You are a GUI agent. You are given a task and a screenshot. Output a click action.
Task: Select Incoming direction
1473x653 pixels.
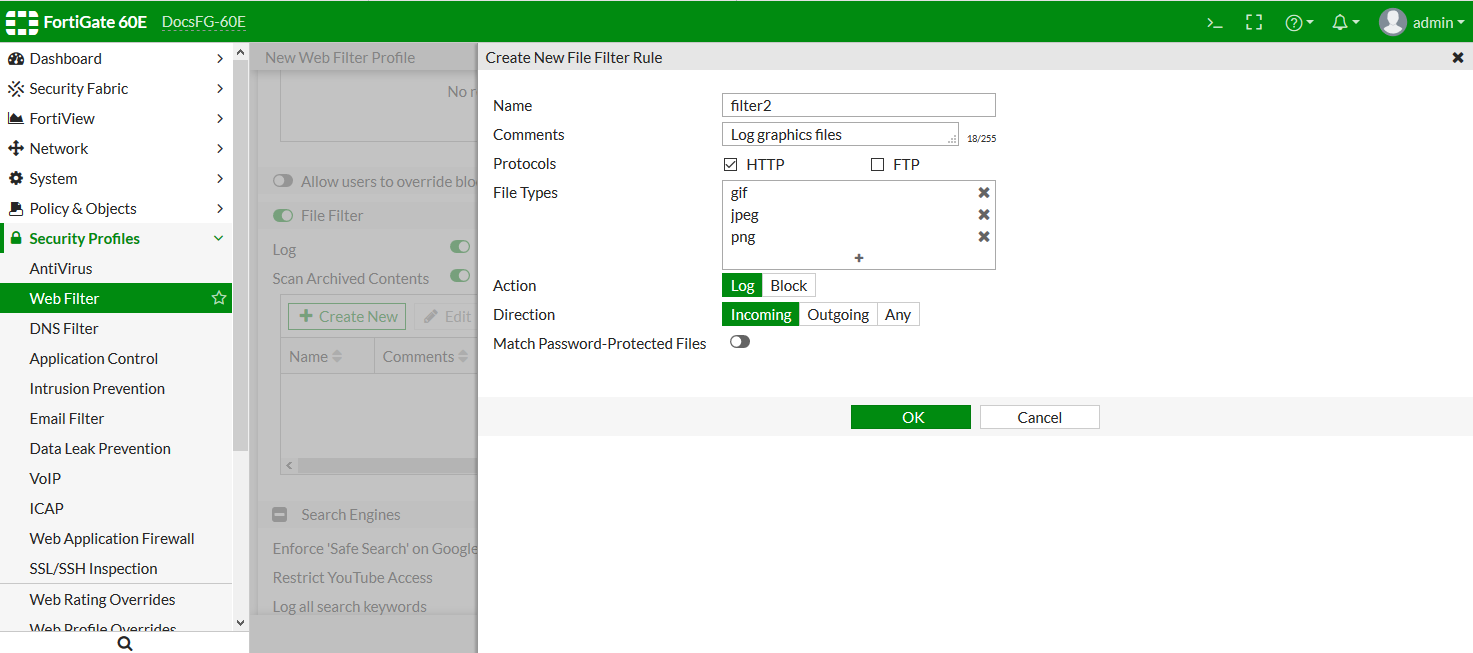pos(761,315)
